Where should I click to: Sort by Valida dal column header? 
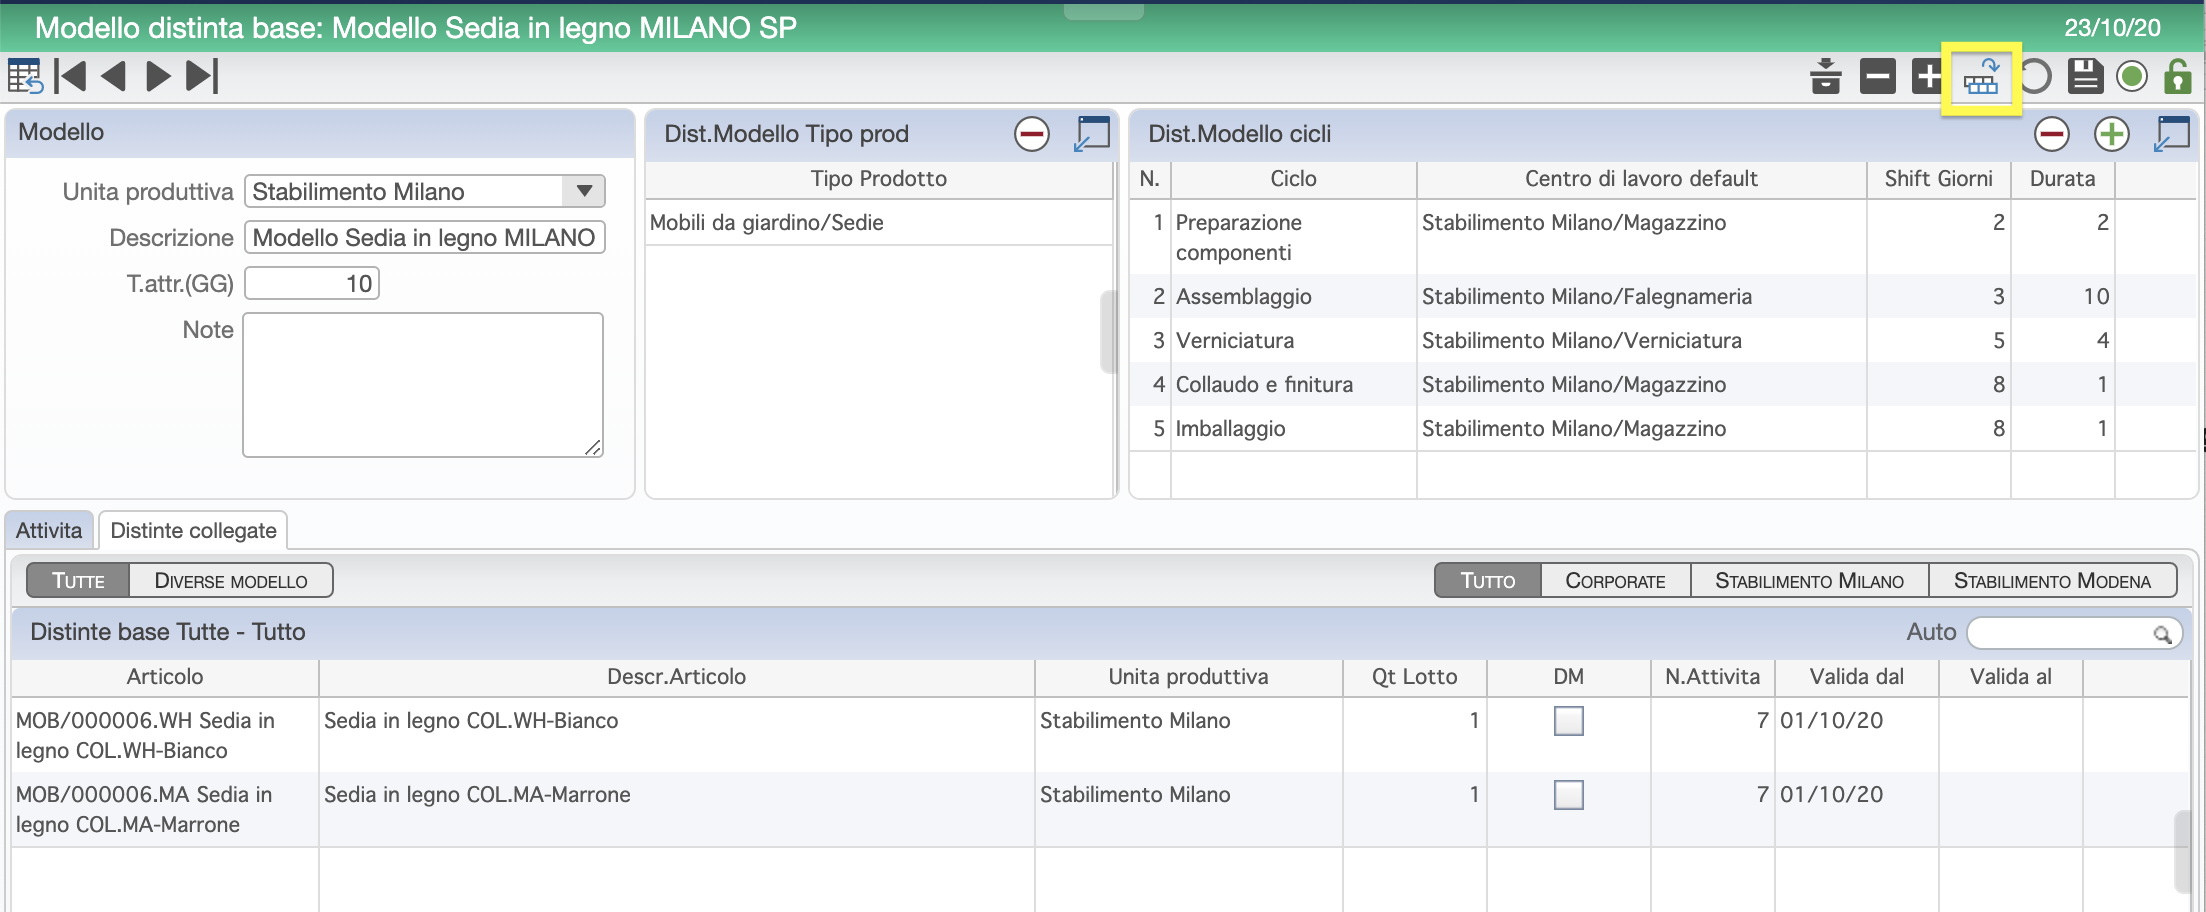coord(1857,677)
